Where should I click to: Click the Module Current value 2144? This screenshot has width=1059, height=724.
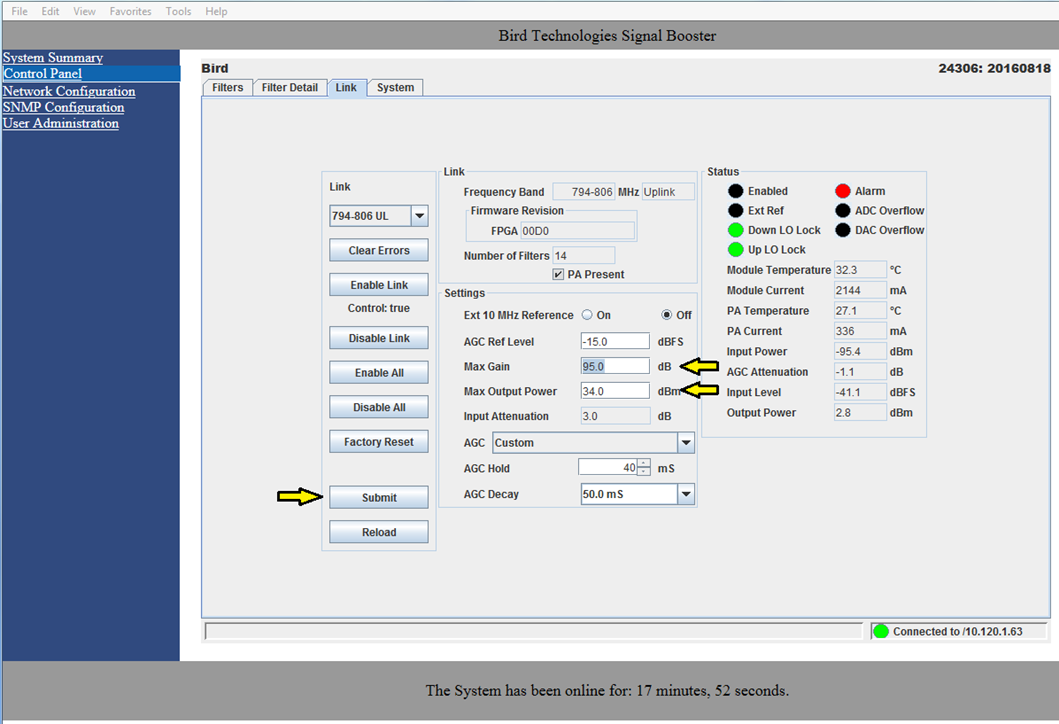click(x=860, y=290)
